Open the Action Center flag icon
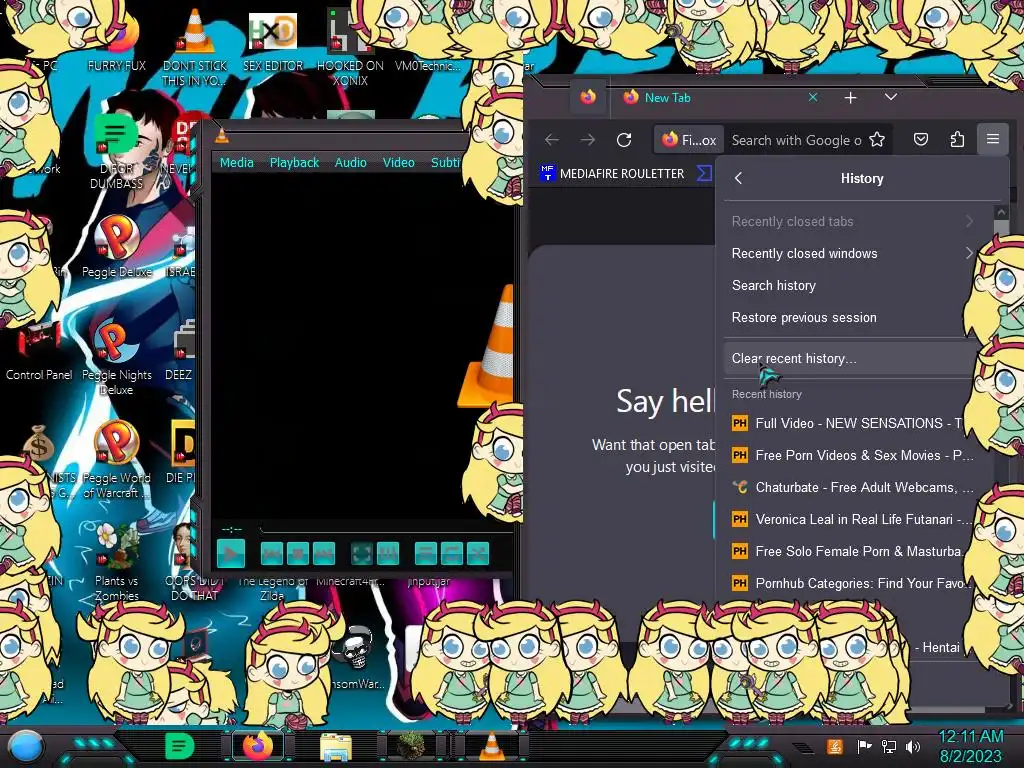 click(865, 746)
